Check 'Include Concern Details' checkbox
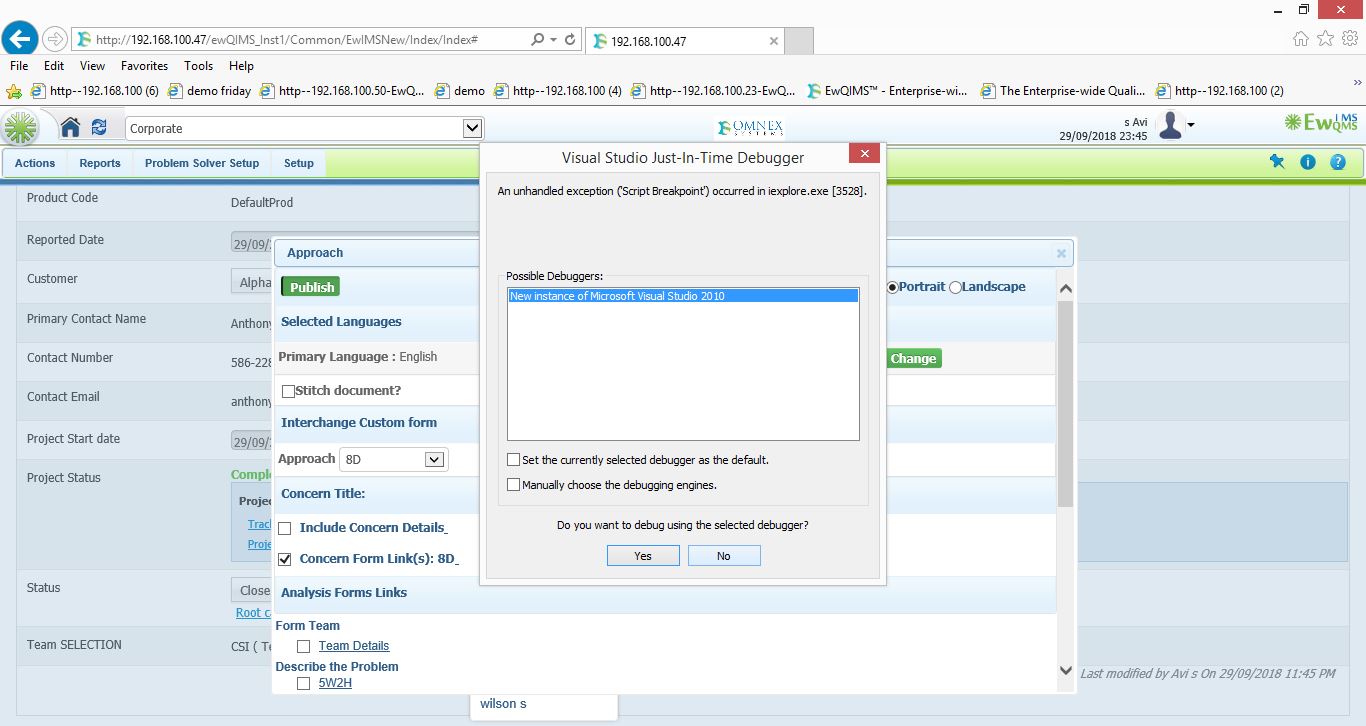The width and height of the screenshot is (1366, 726). coord(285,528)
